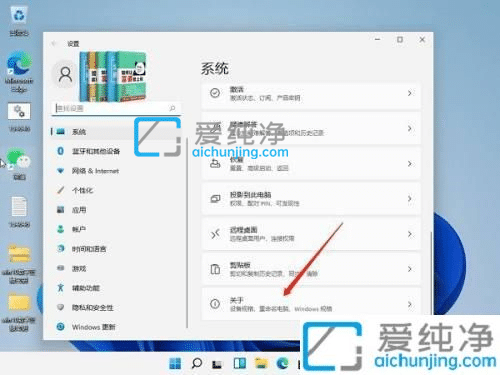The height and width of the screenshot is (375, 500).
Task: Open 帐户 settings category
Action: click(x=115, y=229)
